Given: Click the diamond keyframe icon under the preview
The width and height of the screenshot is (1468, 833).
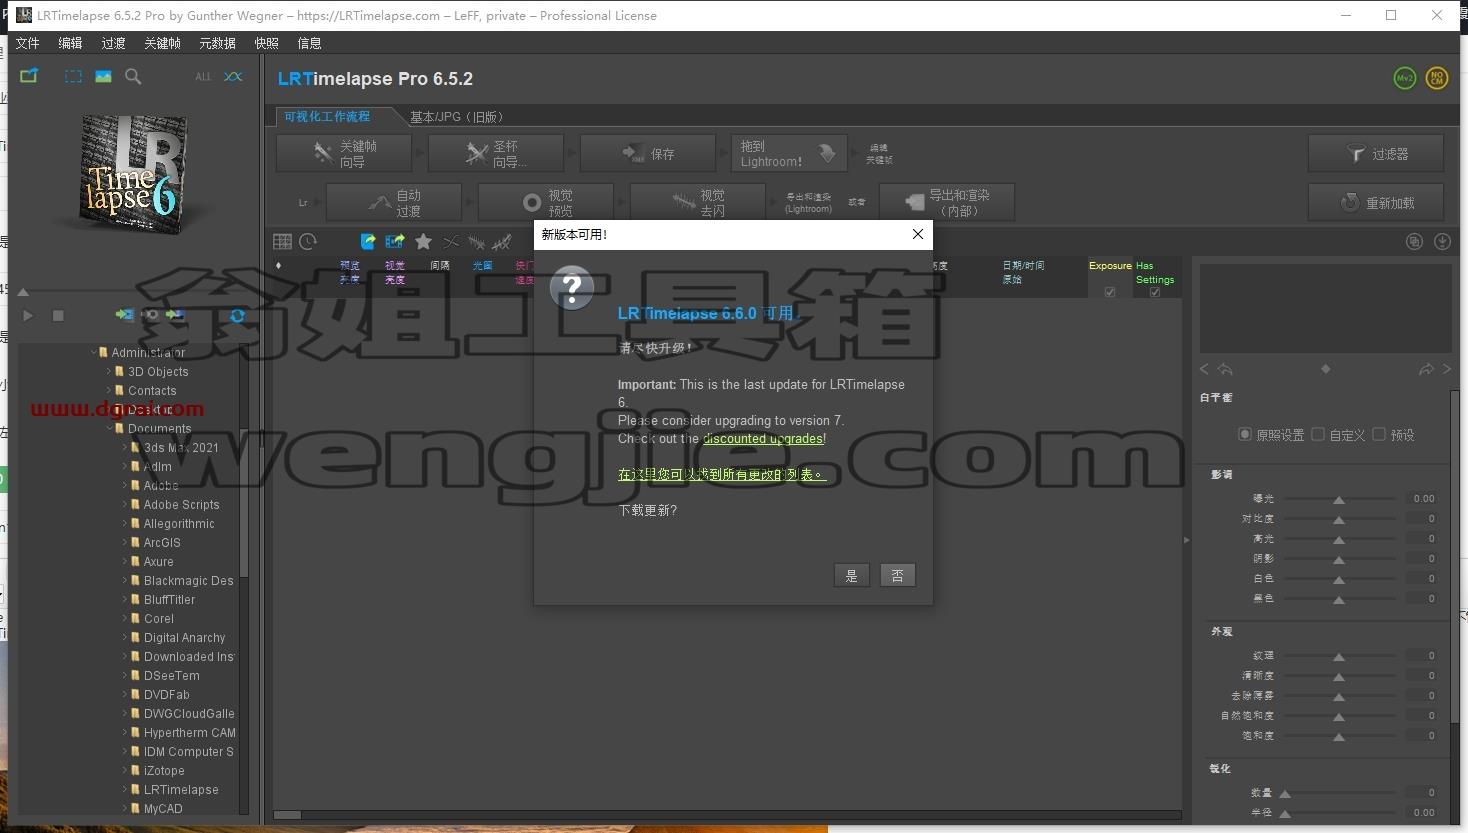Looking at the screenshot, I should (x=1326, y=369).
